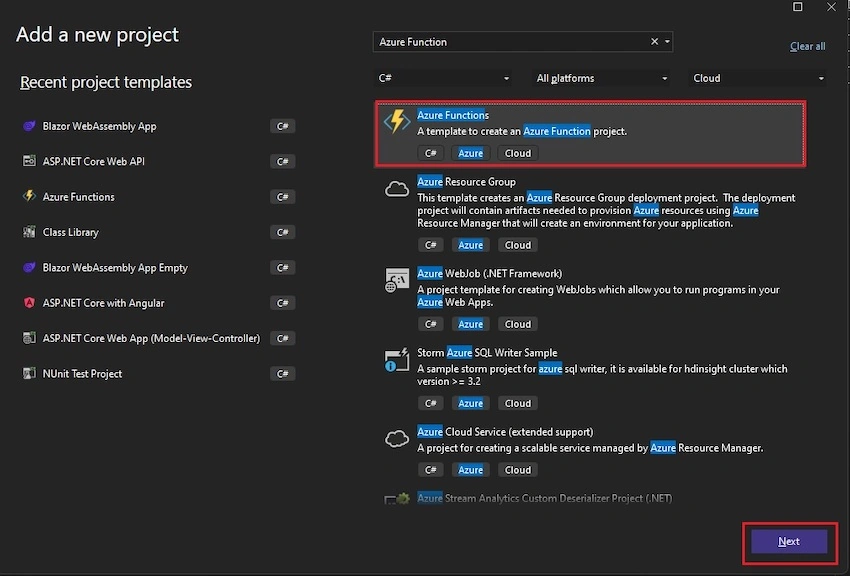Choose recent template ASP.NET Core with Angular
This screenshot has height=576, width=850.
point(103,303)
